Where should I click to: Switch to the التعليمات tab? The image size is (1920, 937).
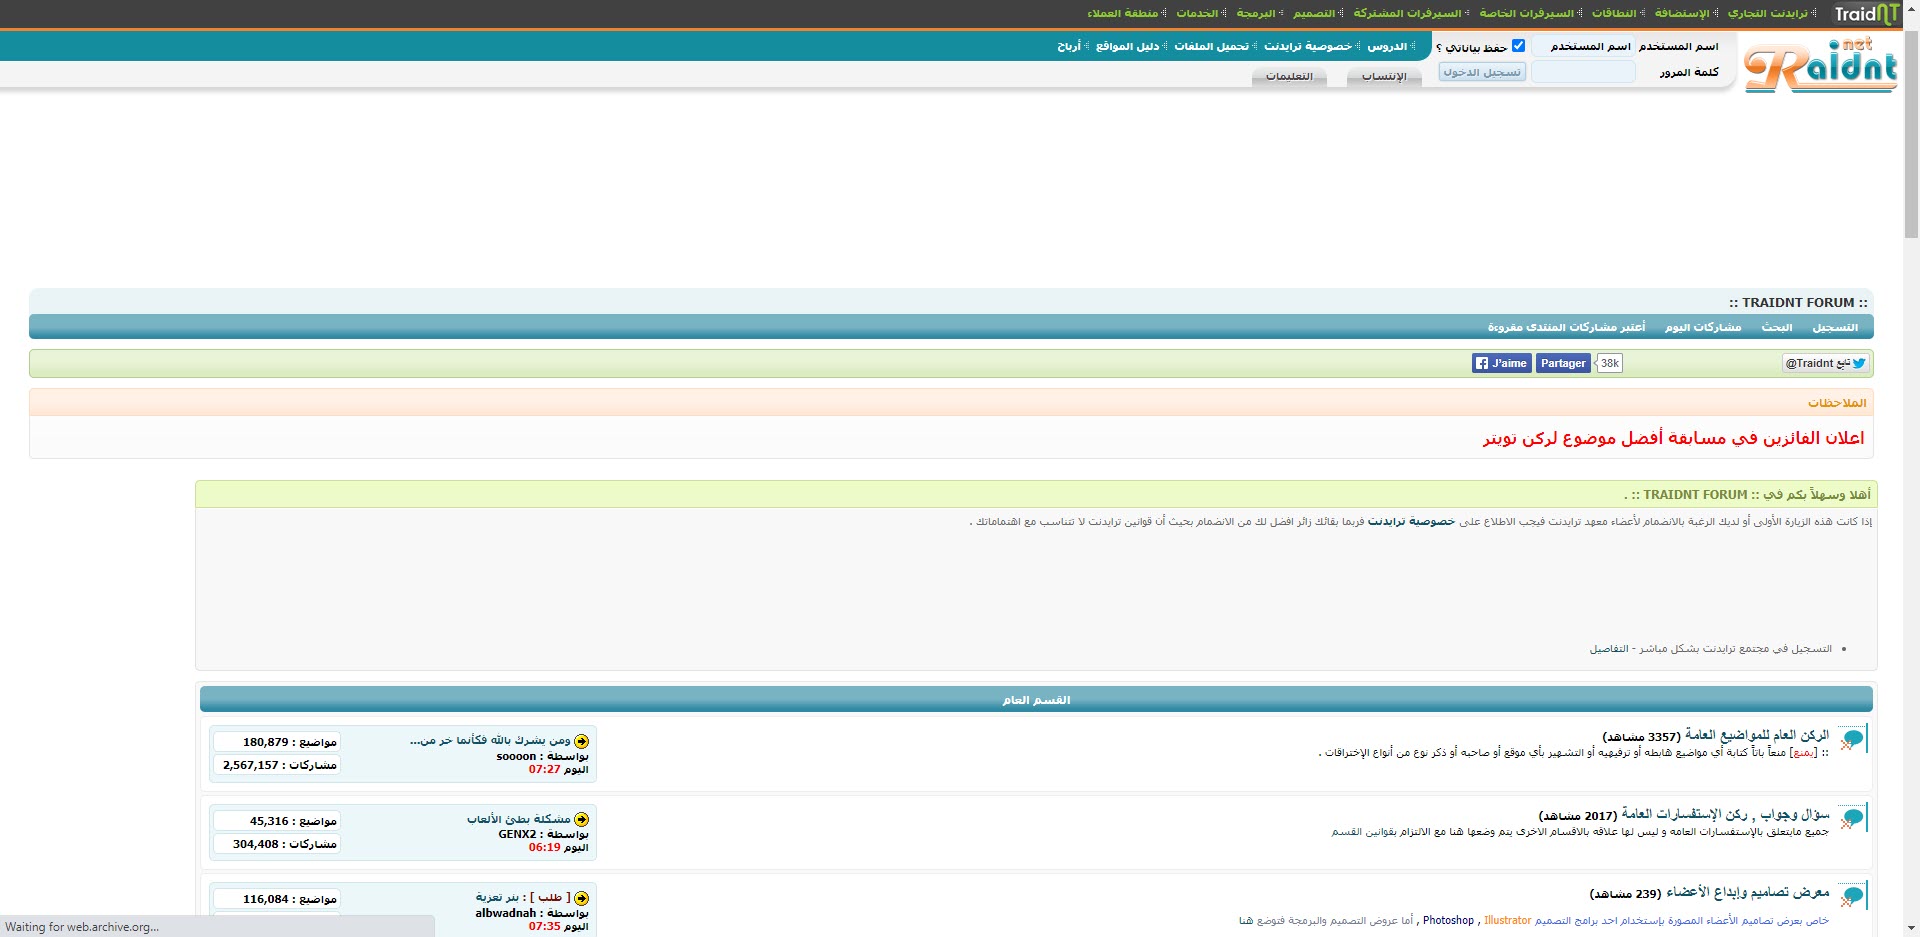[x=1289, y=77]
